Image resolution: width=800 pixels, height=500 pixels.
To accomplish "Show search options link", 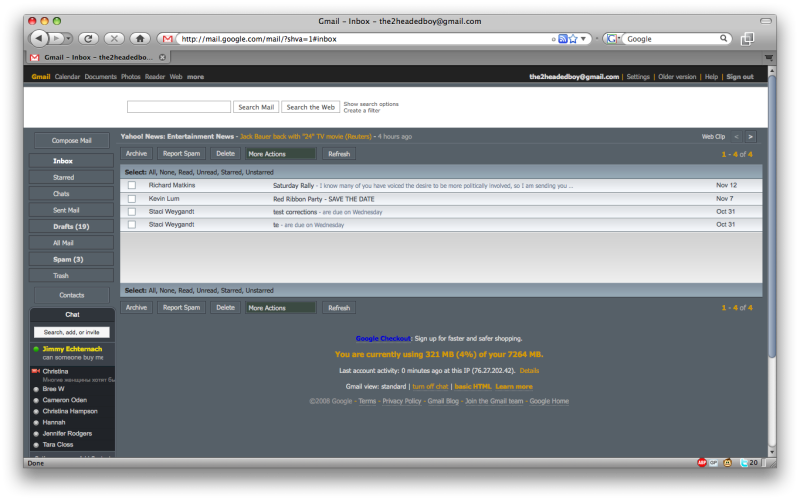I will click(371, 104).
